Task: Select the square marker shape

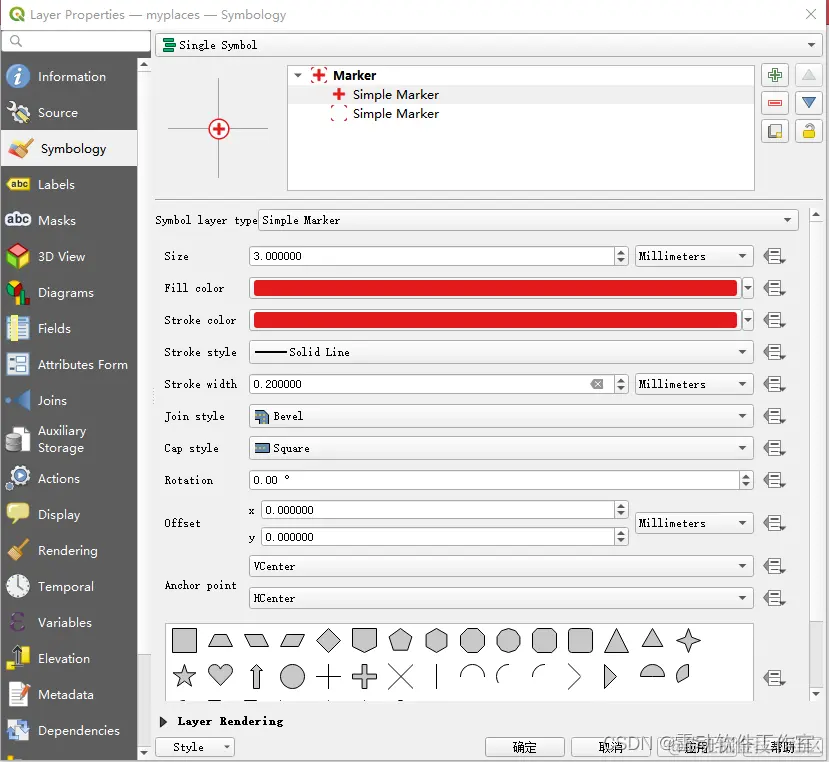Action: coord(185,640)
